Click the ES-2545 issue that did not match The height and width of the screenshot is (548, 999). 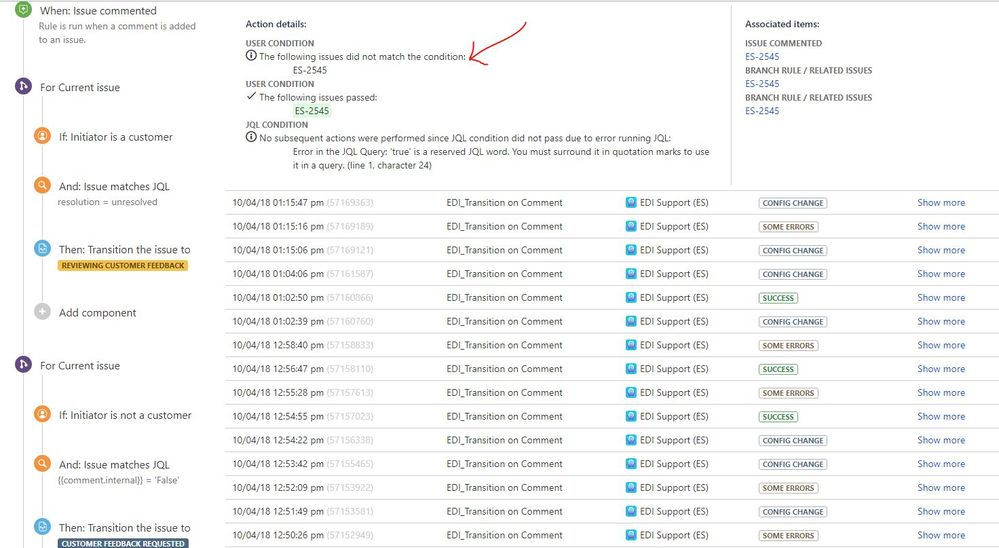coord(310,70)
